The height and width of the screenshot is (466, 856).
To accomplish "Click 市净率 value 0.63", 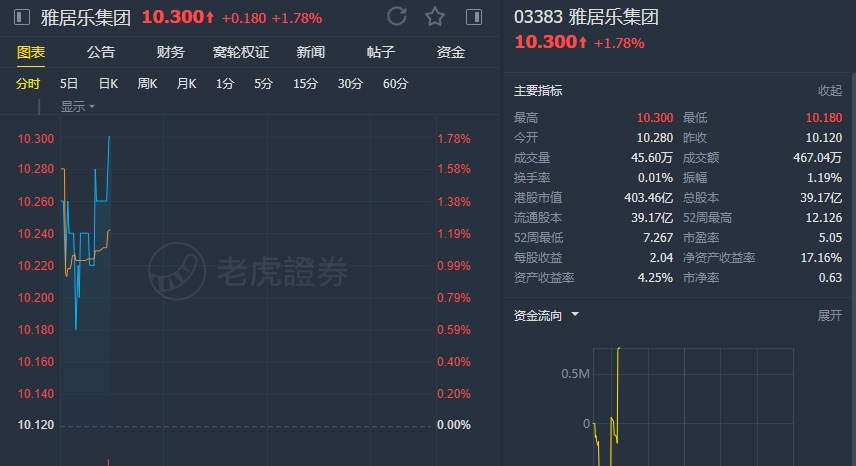I will pyautogui.click(x=830, y=278).
